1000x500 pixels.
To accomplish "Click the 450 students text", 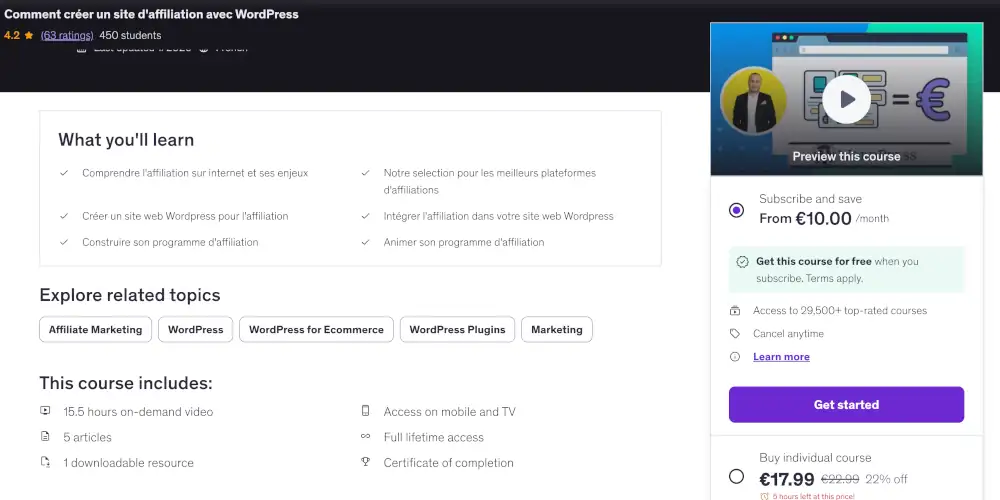I will 130,35.
